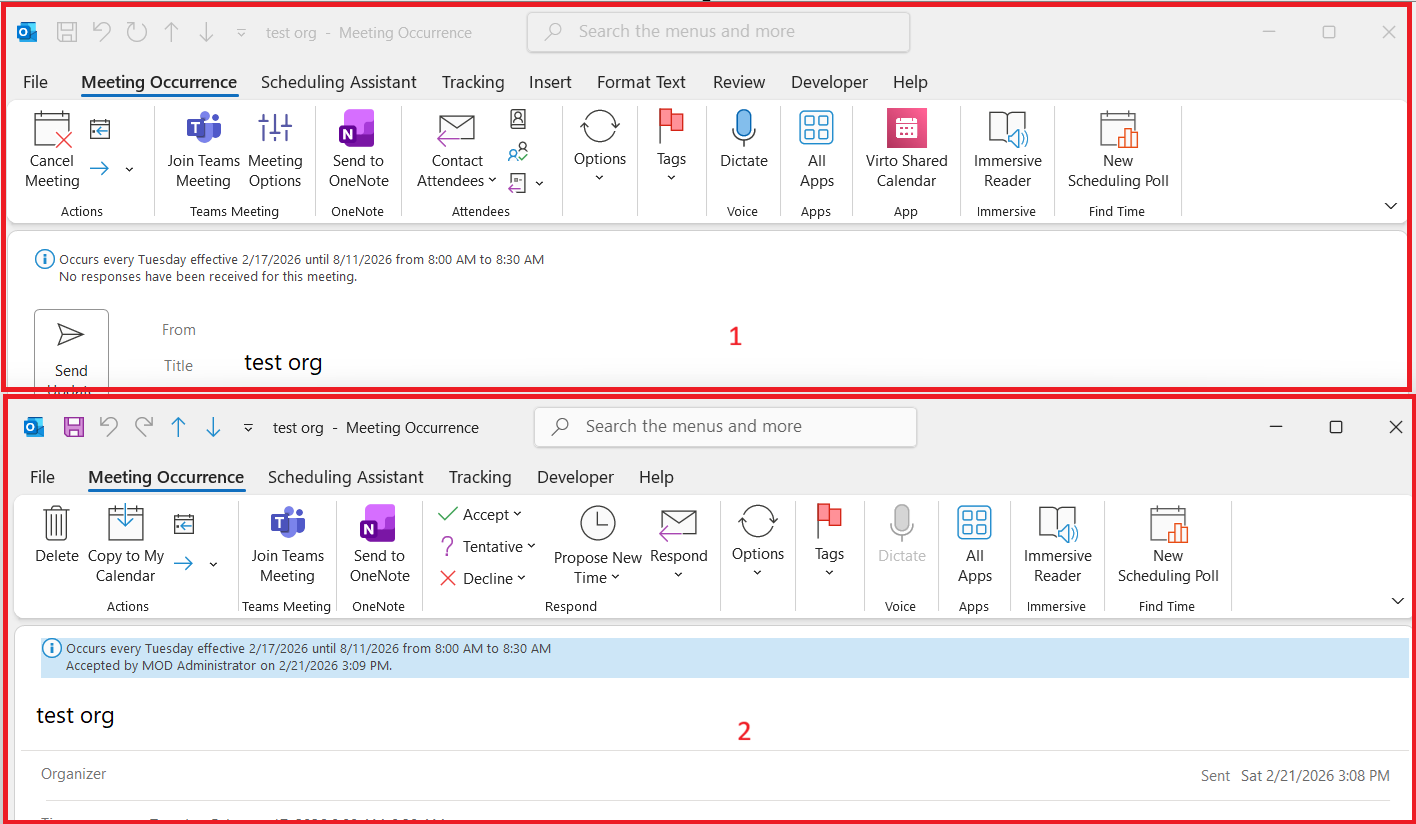The width and height of the screenshot is (1416, 824).
Task: Launch Immersive Reader in bottom window
Action: 1057,545
